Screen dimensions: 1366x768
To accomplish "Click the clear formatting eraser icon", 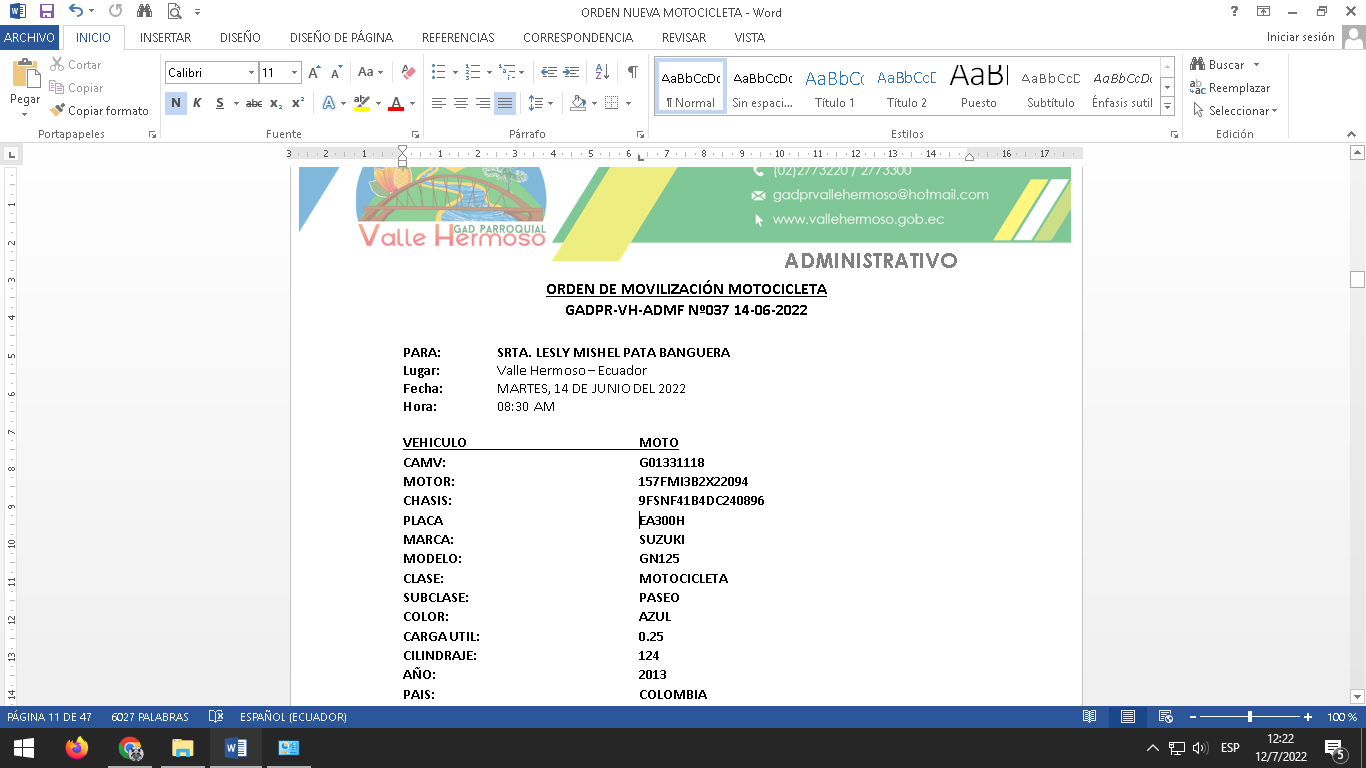I will coord(408,72).
